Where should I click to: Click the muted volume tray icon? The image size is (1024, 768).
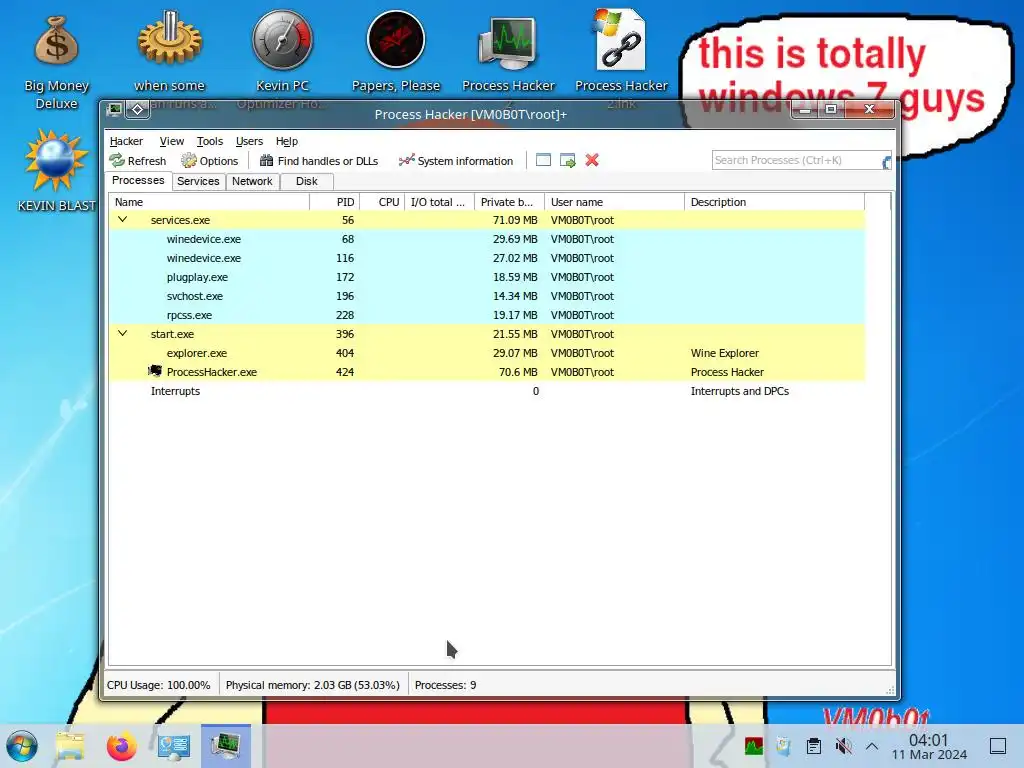843,746
